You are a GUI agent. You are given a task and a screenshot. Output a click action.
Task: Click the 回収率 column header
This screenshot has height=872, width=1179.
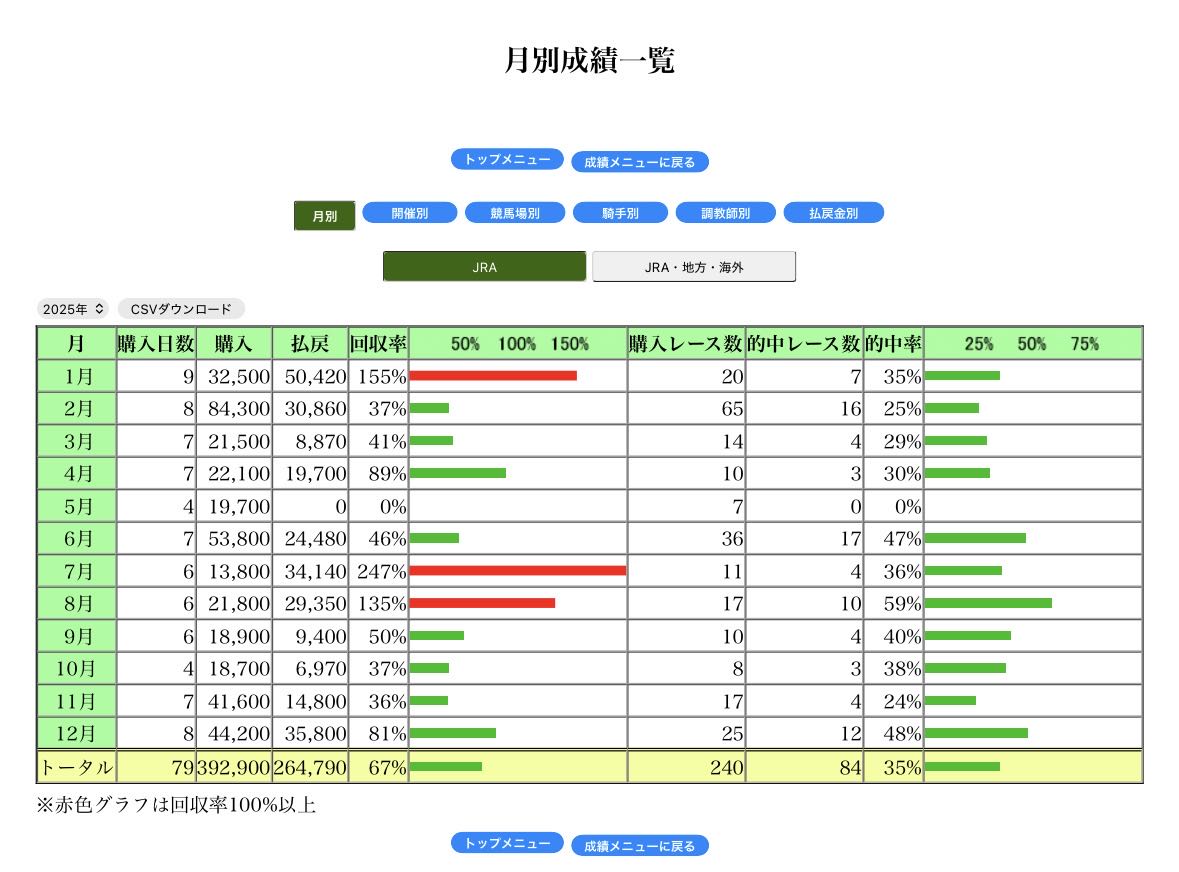378,344
